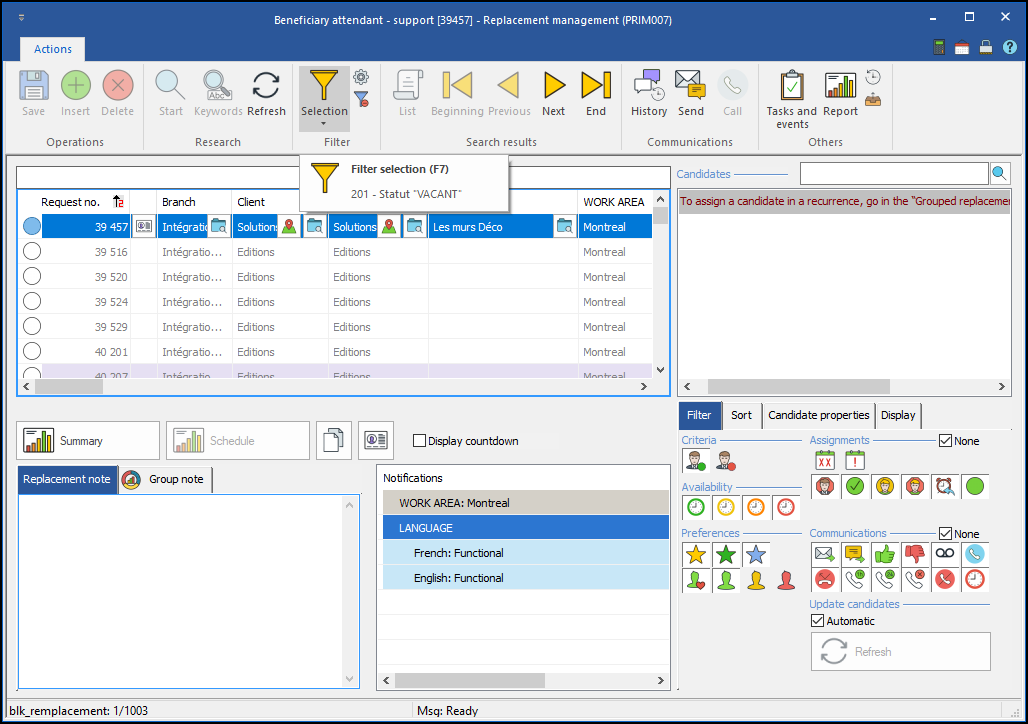Toggle the alarm clock Assignments filter
The width and height of the screenshot is (1028, 724).
coord(945,487)
